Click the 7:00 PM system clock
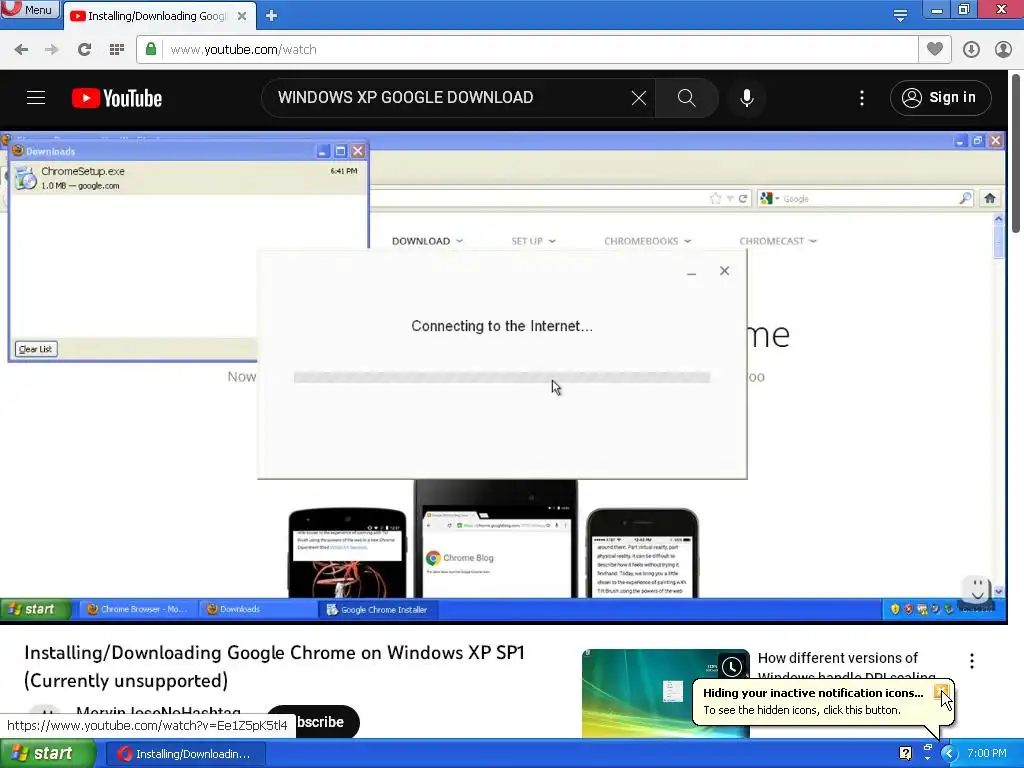1024x768 pixels. [987, 754]
